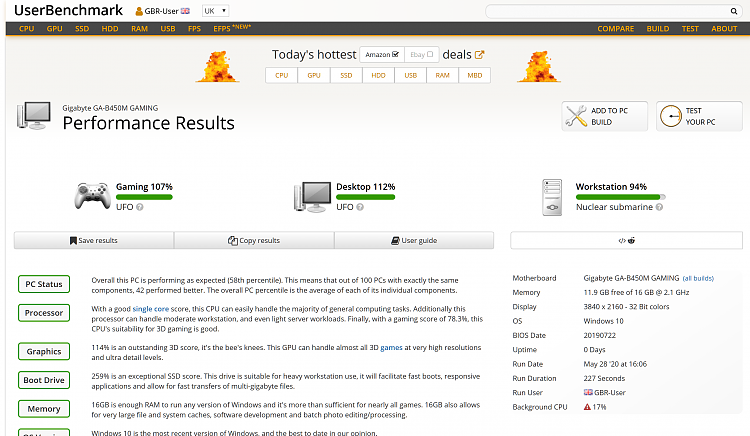Open the User guide button

click(414, 240)
